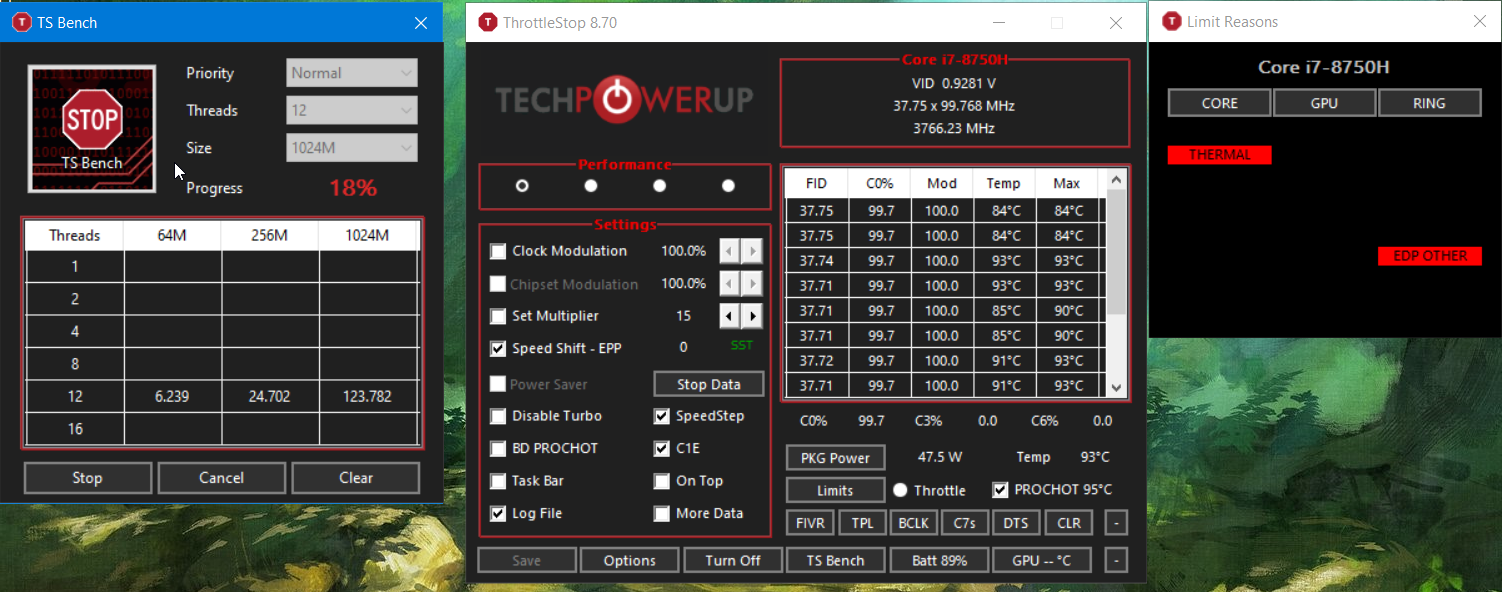Select the first Performance profile radio
The width and height of the screenshot is (1502, 592).
pos(522,186)
